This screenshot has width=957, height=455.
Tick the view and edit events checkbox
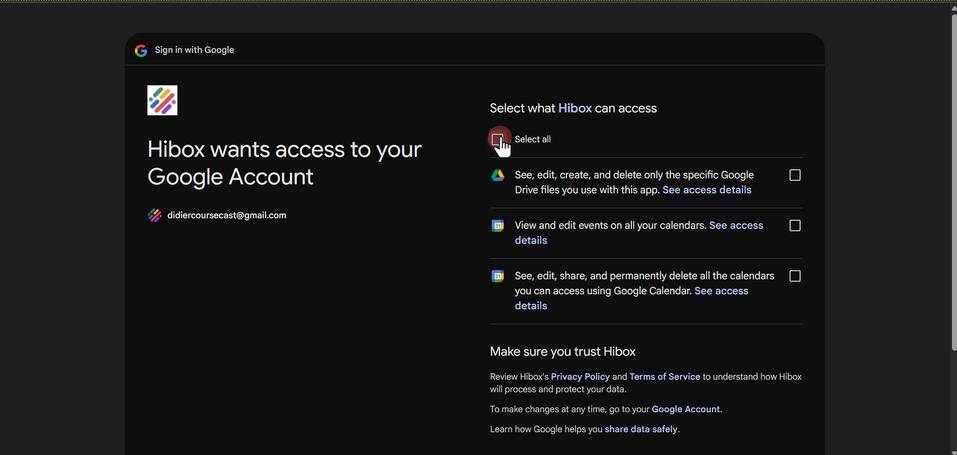(x=795, y=226)
